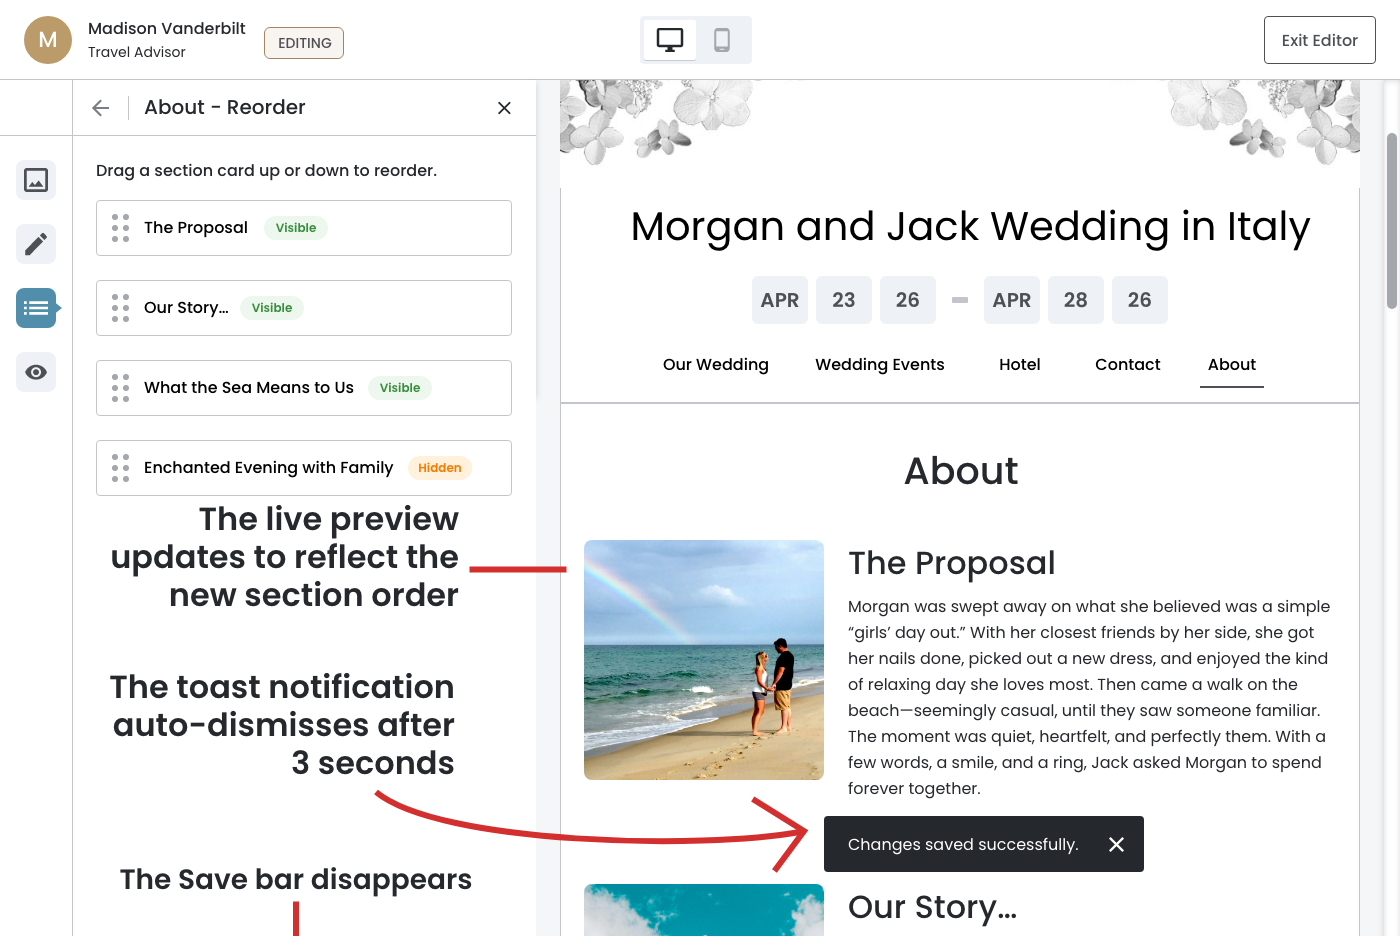Select the reorder list icon in sidebar
Viewport: 1400px width, 936px height.
pyautogui.click(x=36, y=308)
